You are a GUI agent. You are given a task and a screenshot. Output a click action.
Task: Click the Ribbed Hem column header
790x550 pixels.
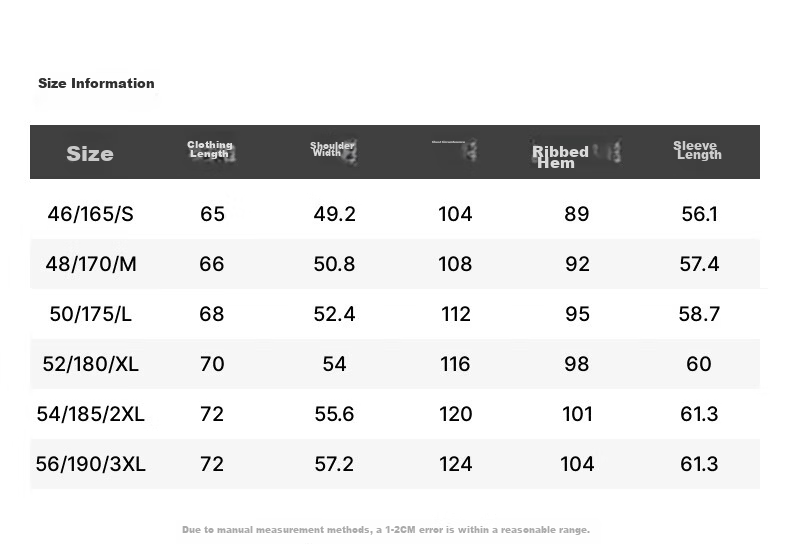coord(560,157)
